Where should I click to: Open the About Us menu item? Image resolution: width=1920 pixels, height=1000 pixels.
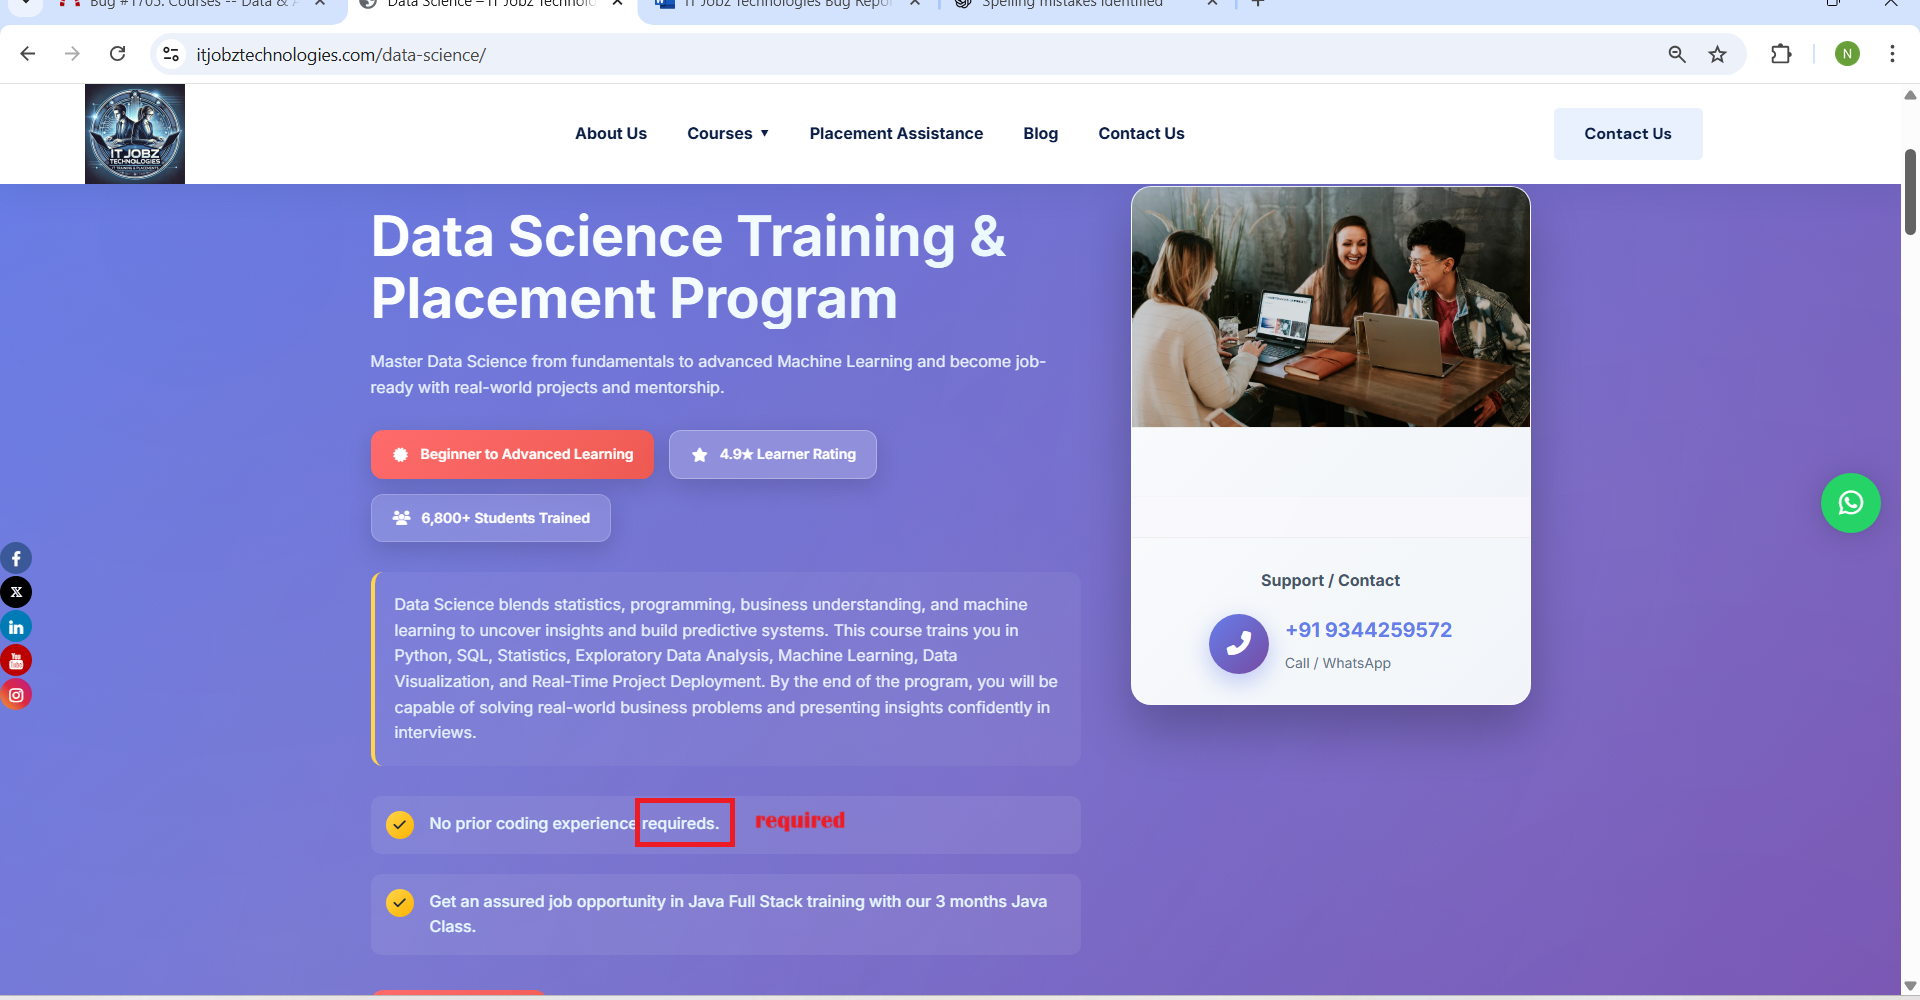pyautogui.click(x=610, y=134)
